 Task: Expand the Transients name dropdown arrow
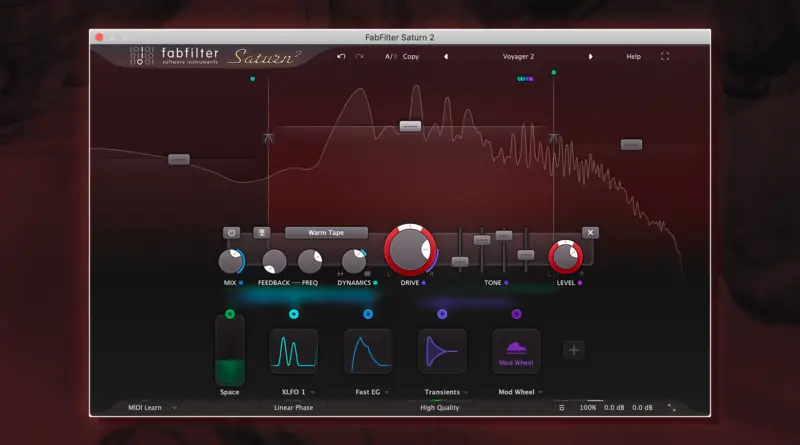[466, 392]
